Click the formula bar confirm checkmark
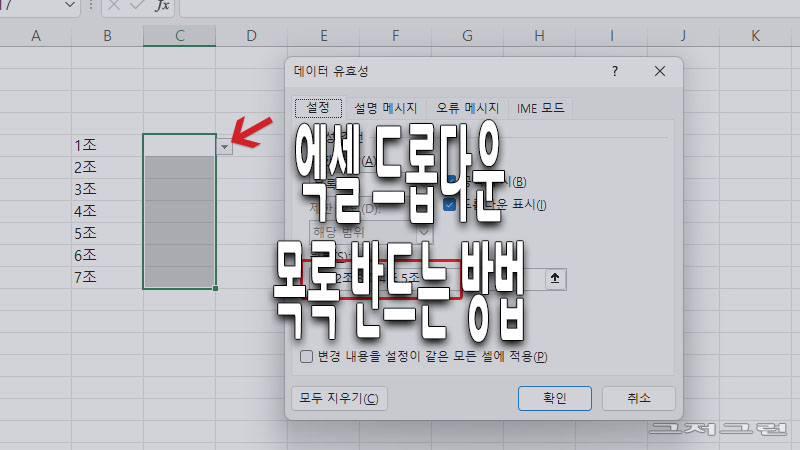 coord(136,6)
